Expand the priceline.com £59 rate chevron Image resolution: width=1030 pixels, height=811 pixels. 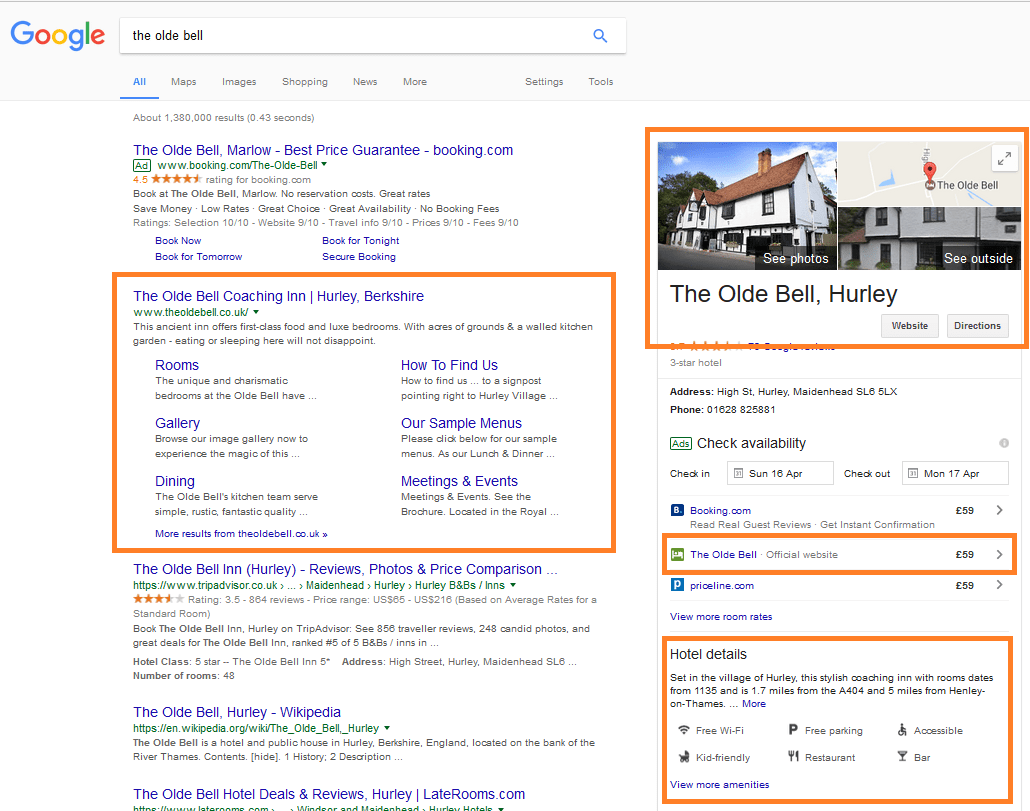tap(999, 584)
